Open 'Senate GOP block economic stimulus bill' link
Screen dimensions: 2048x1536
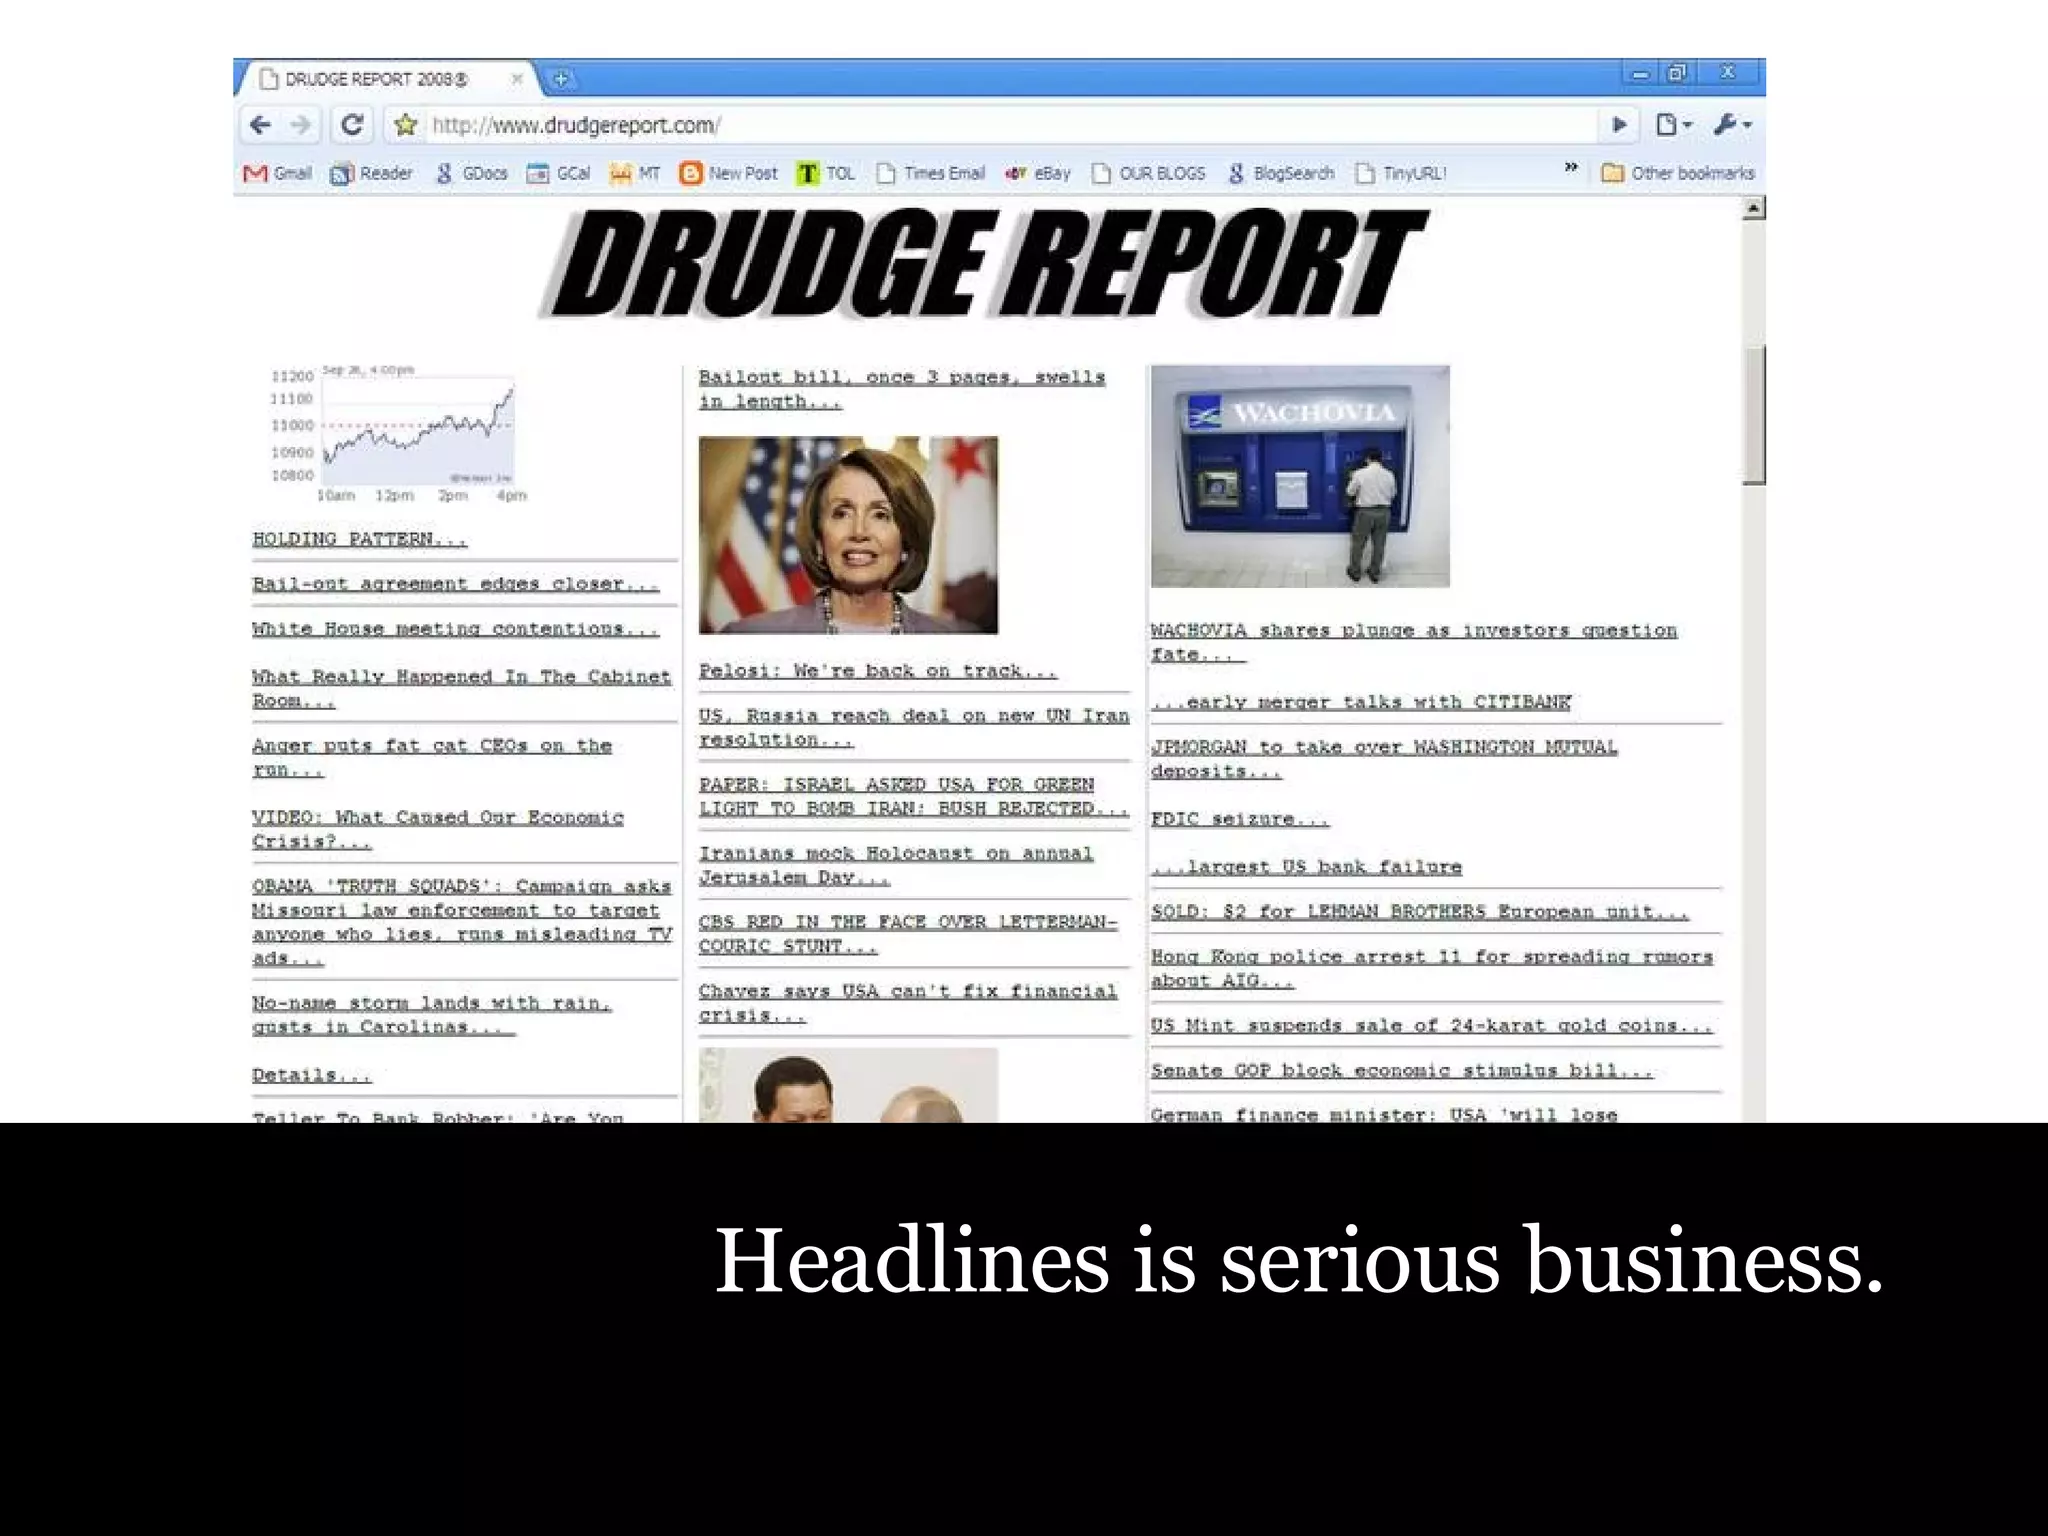click(1402, 1070)
